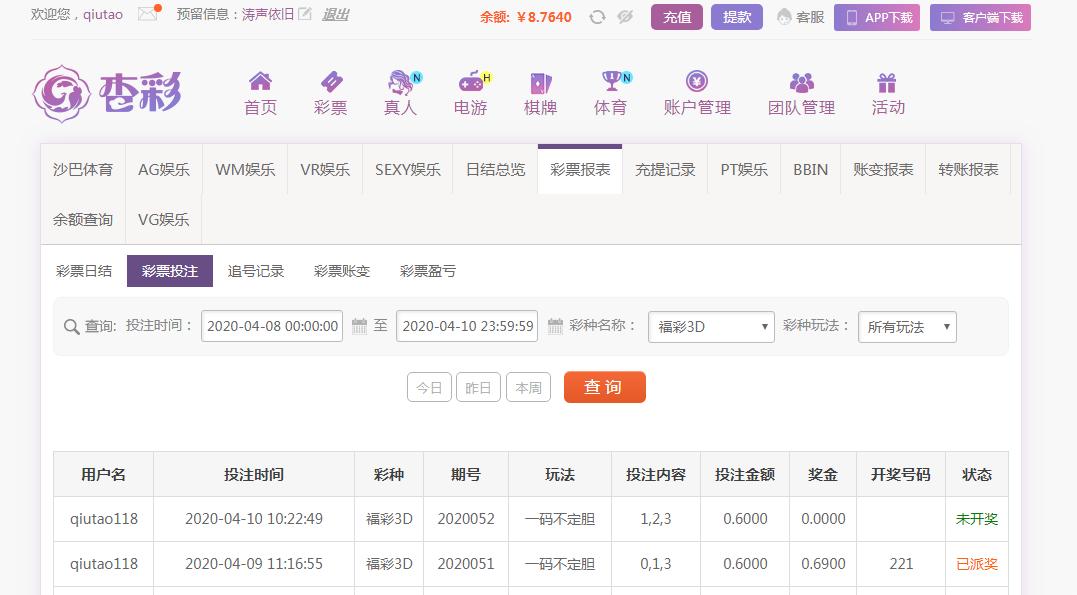Toggle balance visibility eye icon
This screenshot has height=595, width=1077.
click(626, 17)
